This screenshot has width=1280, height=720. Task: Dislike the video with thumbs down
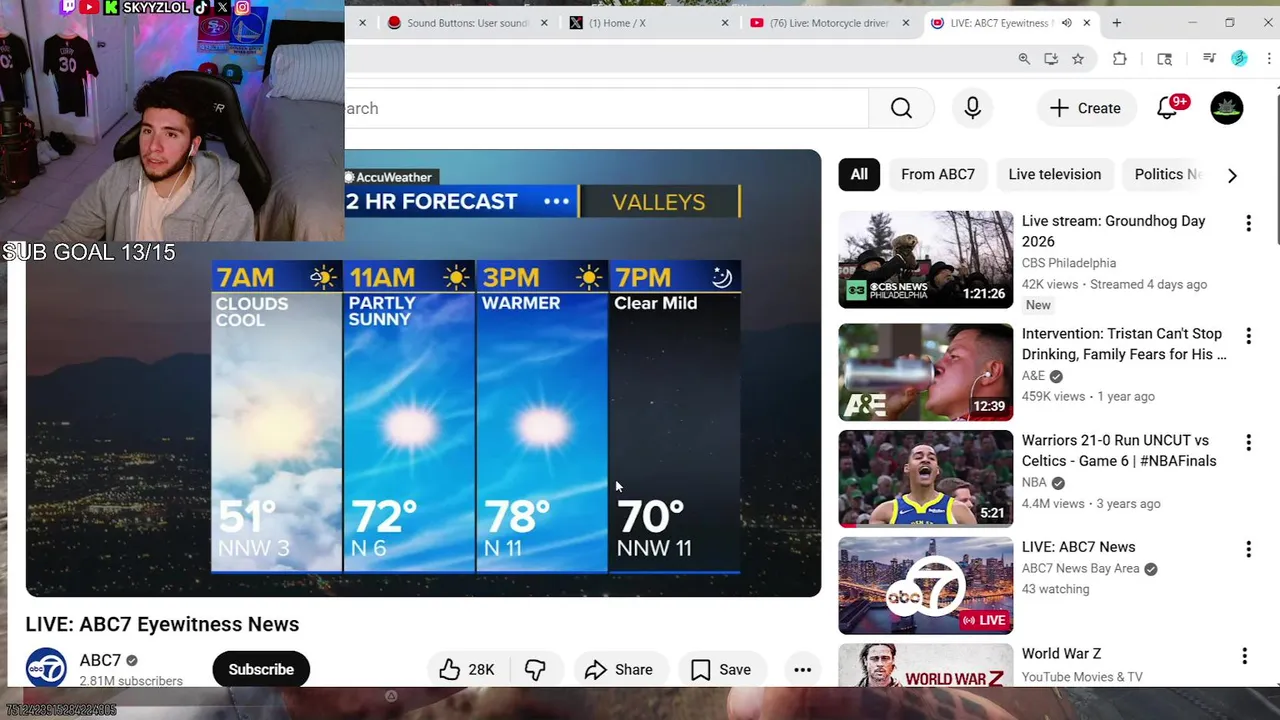535,670
